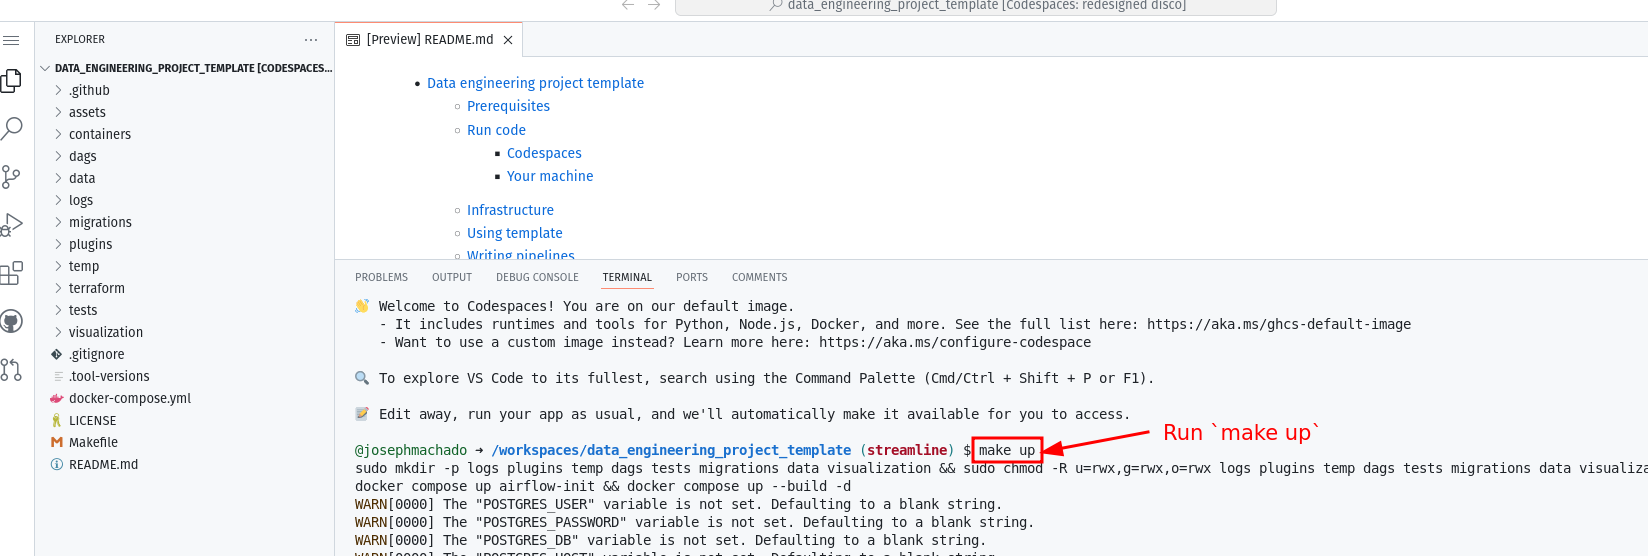Open the Extensions view
Screen dimensions: 1648x556
[11, 273]
